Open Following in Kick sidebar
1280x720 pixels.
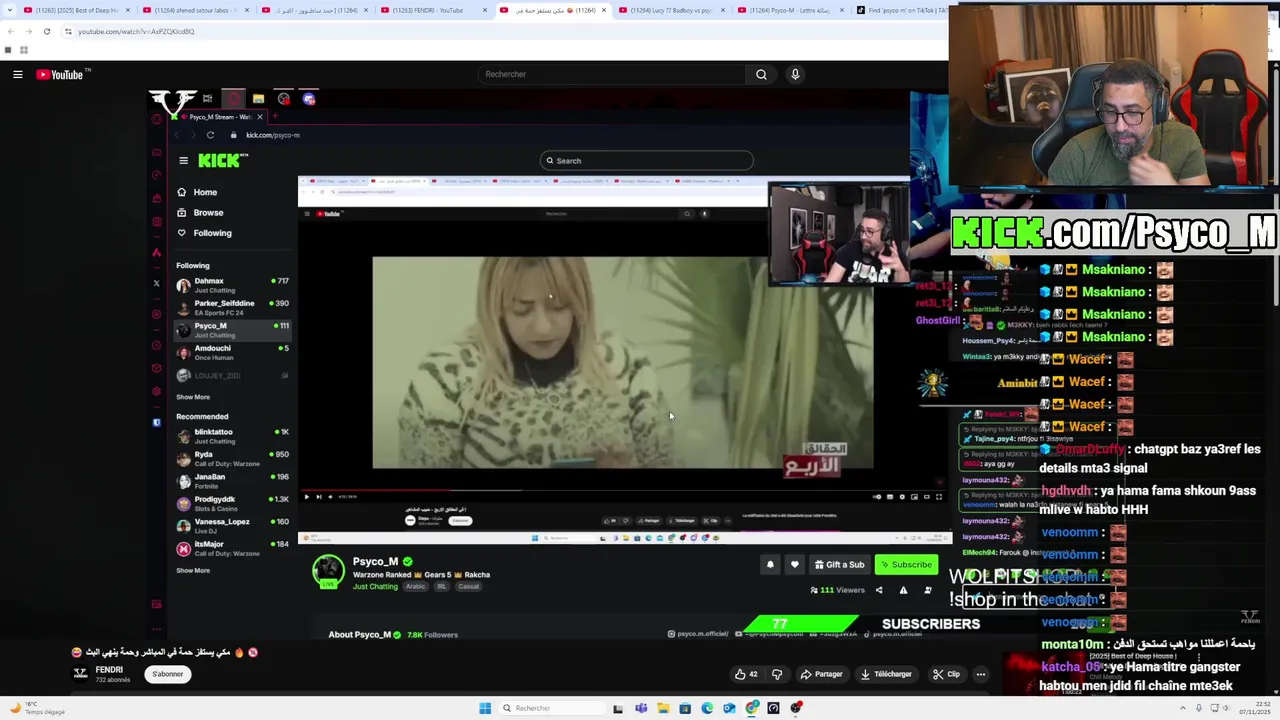(x=212, y=233)
